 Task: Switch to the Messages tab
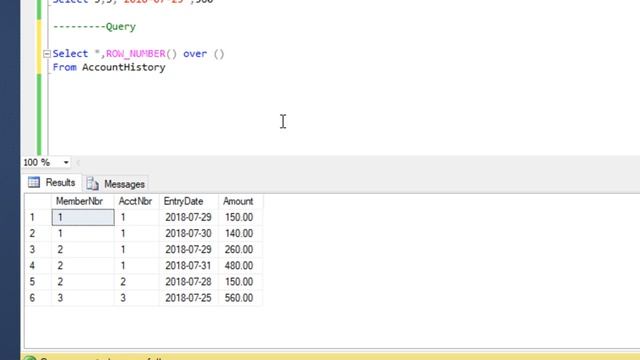click(116, 184)
